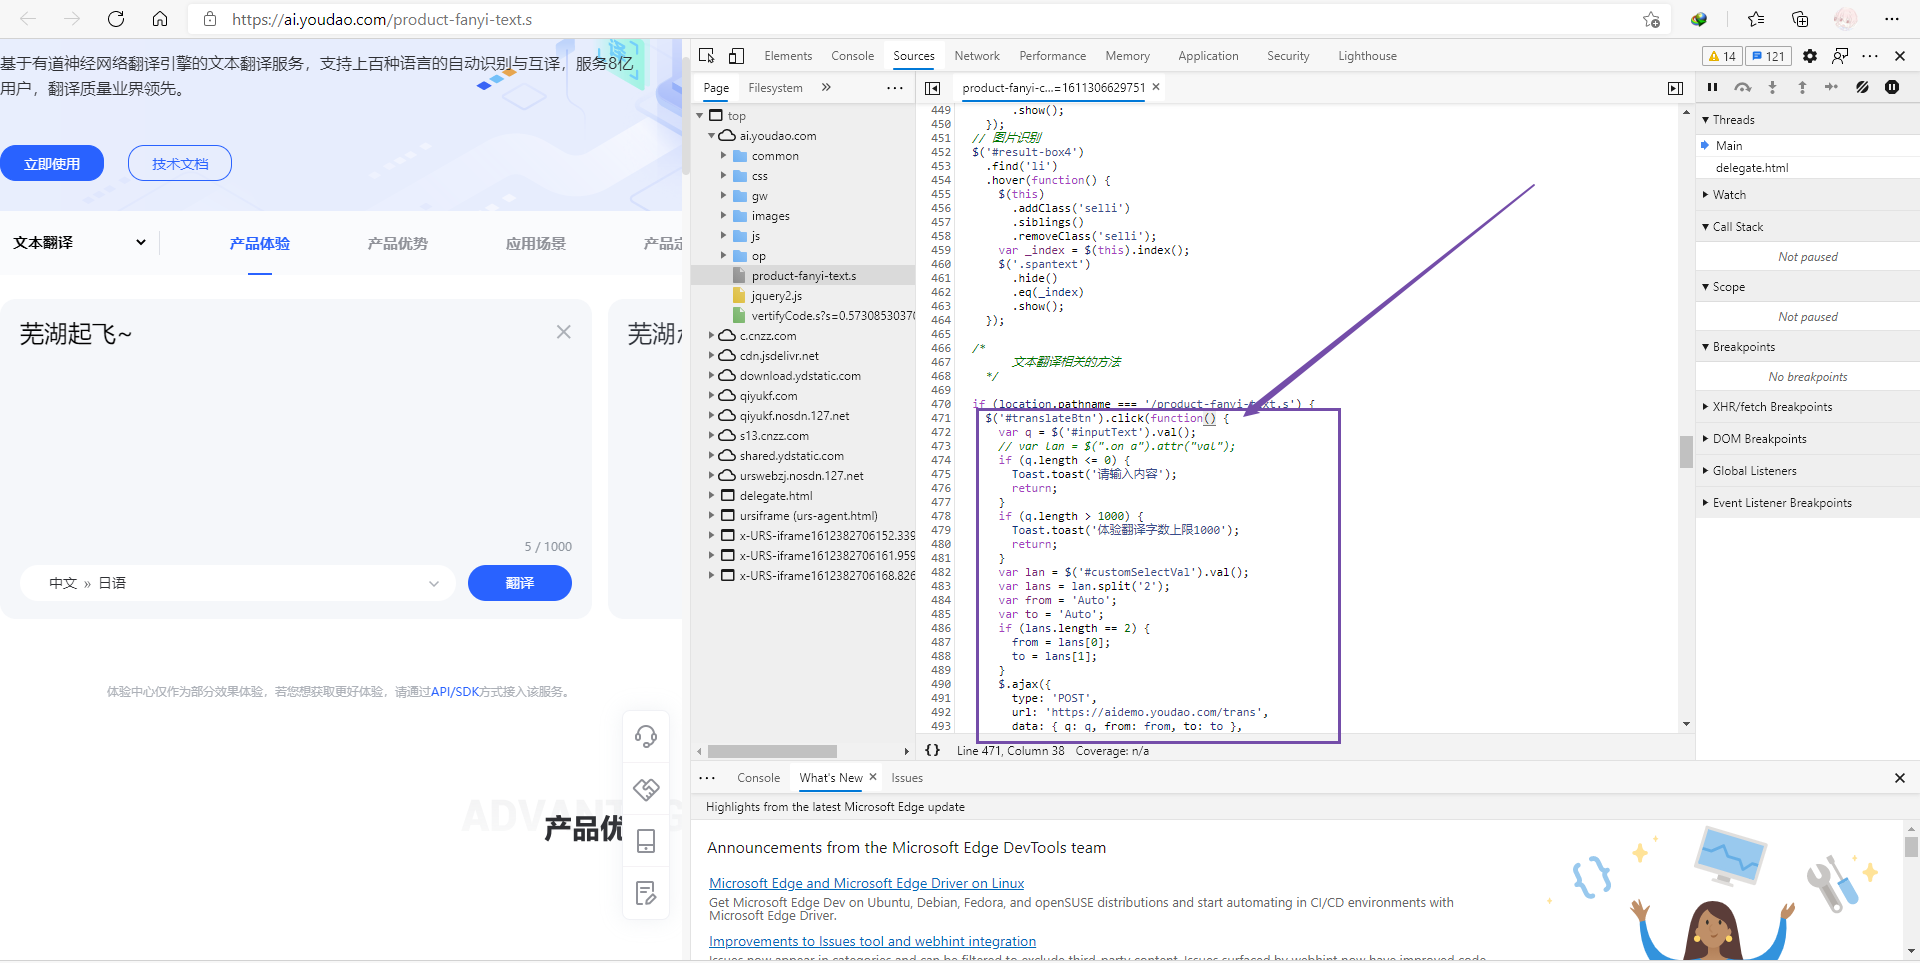The image size is (1920, 963).
Task: Select the Filesystem navigator tab
Action: coord(775,88)
